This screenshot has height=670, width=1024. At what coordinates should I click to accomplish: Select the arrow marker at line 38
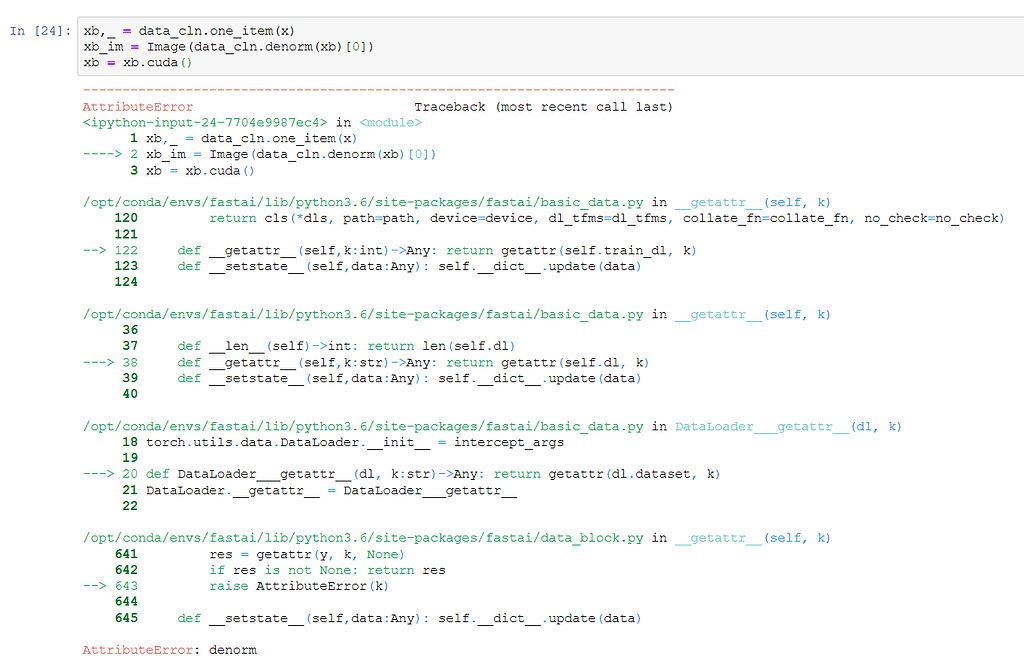(100, 362)
